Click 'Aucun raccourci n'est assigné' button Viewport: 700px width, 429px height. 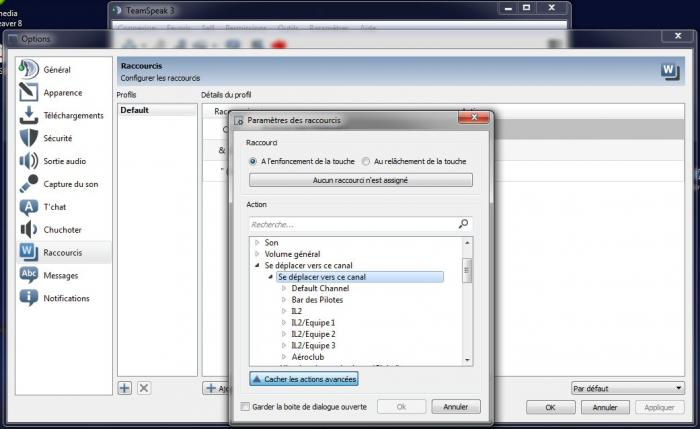tap(361, 180)
